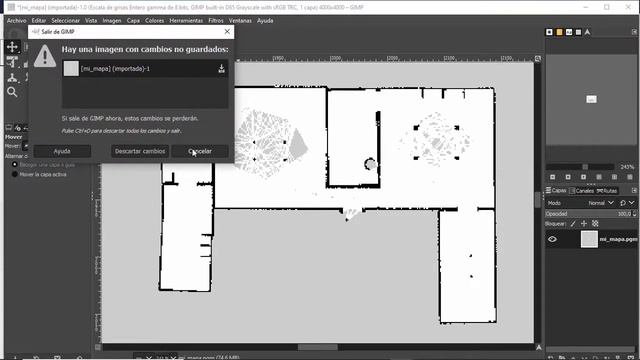Switch to the Canales tab

pyautogui.click(x=582, y=191)
